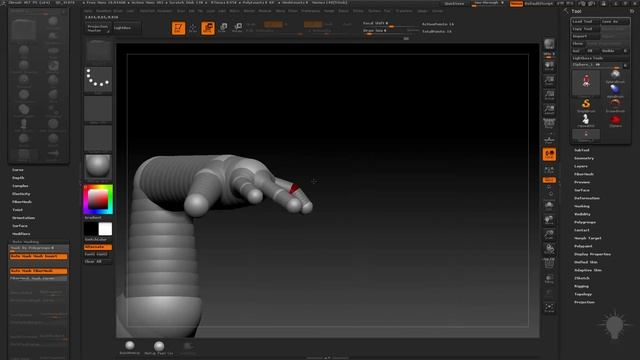Screen dimensions: 640x360
Task: Toggle the orange XYZ rotation button
Action: click(549, 180)
